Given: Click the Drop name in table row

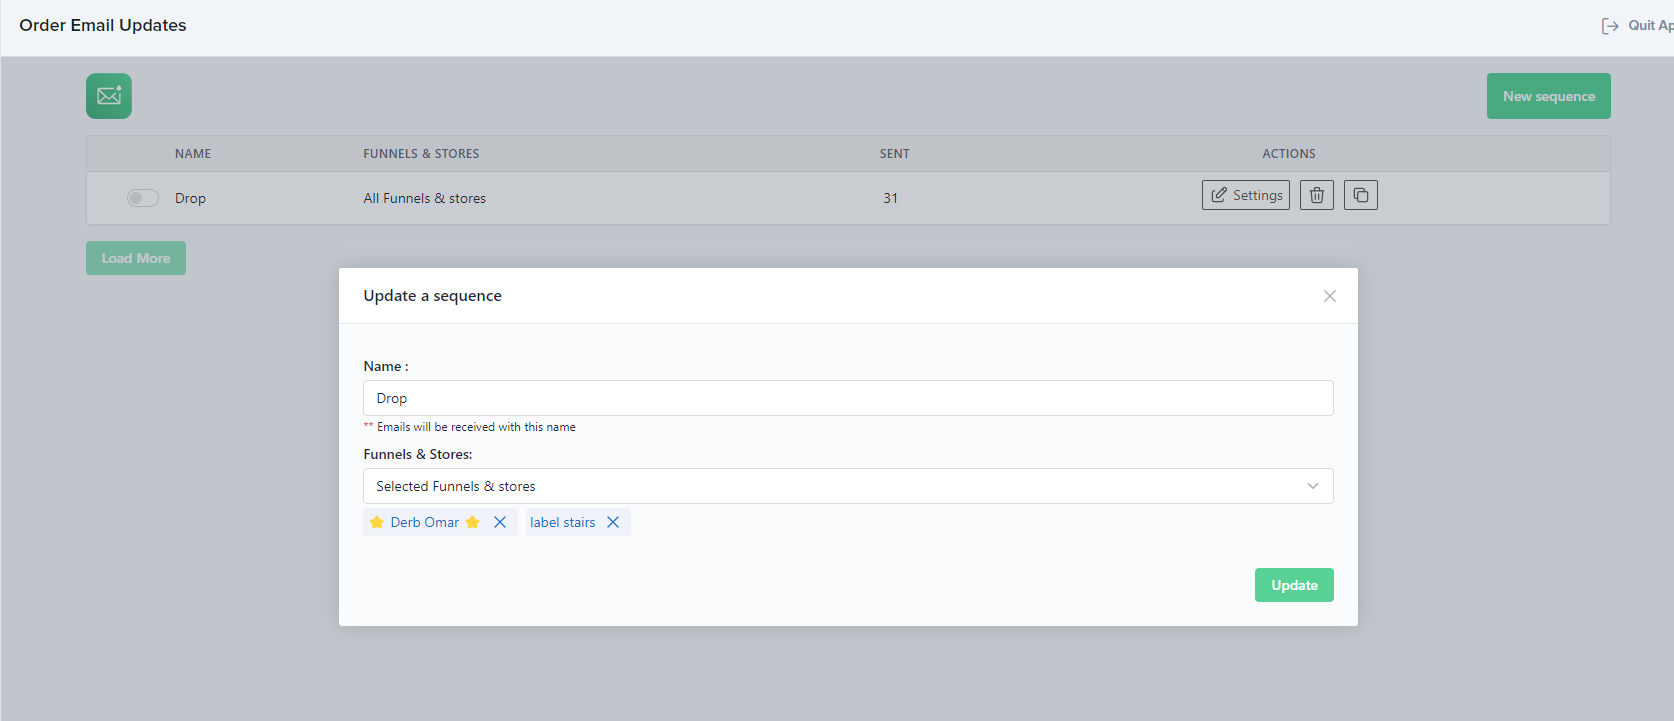Looking at the screenshot, I should click(190, 198).
